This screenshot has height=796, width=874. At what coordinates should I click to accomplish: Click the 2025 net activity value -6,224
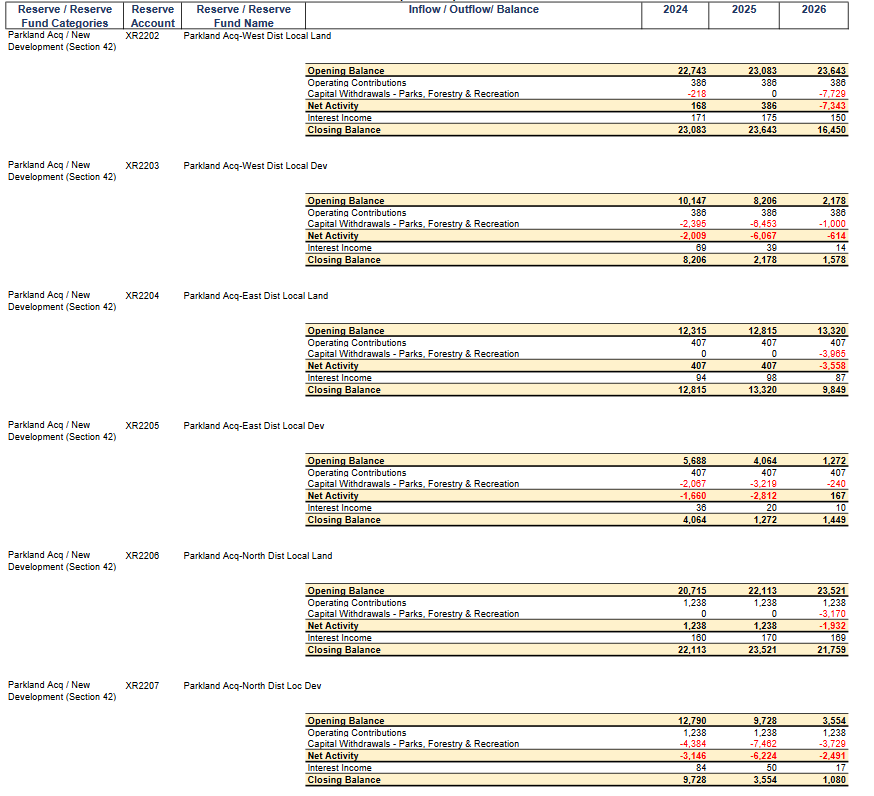pos(763,756)
